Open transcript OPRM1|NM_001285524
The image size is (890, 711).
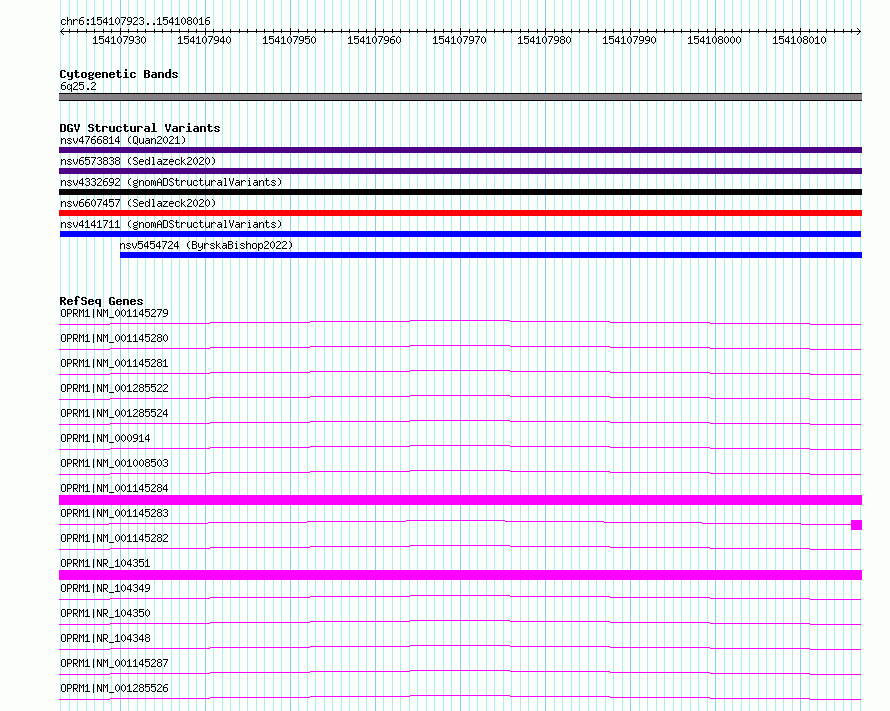pos(114,413)
